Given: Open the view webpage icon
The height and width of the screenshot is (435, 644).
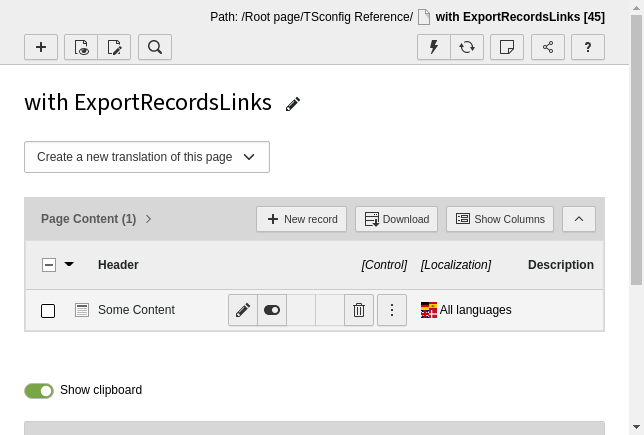Looking at the screenshot, I should point(81,47).
